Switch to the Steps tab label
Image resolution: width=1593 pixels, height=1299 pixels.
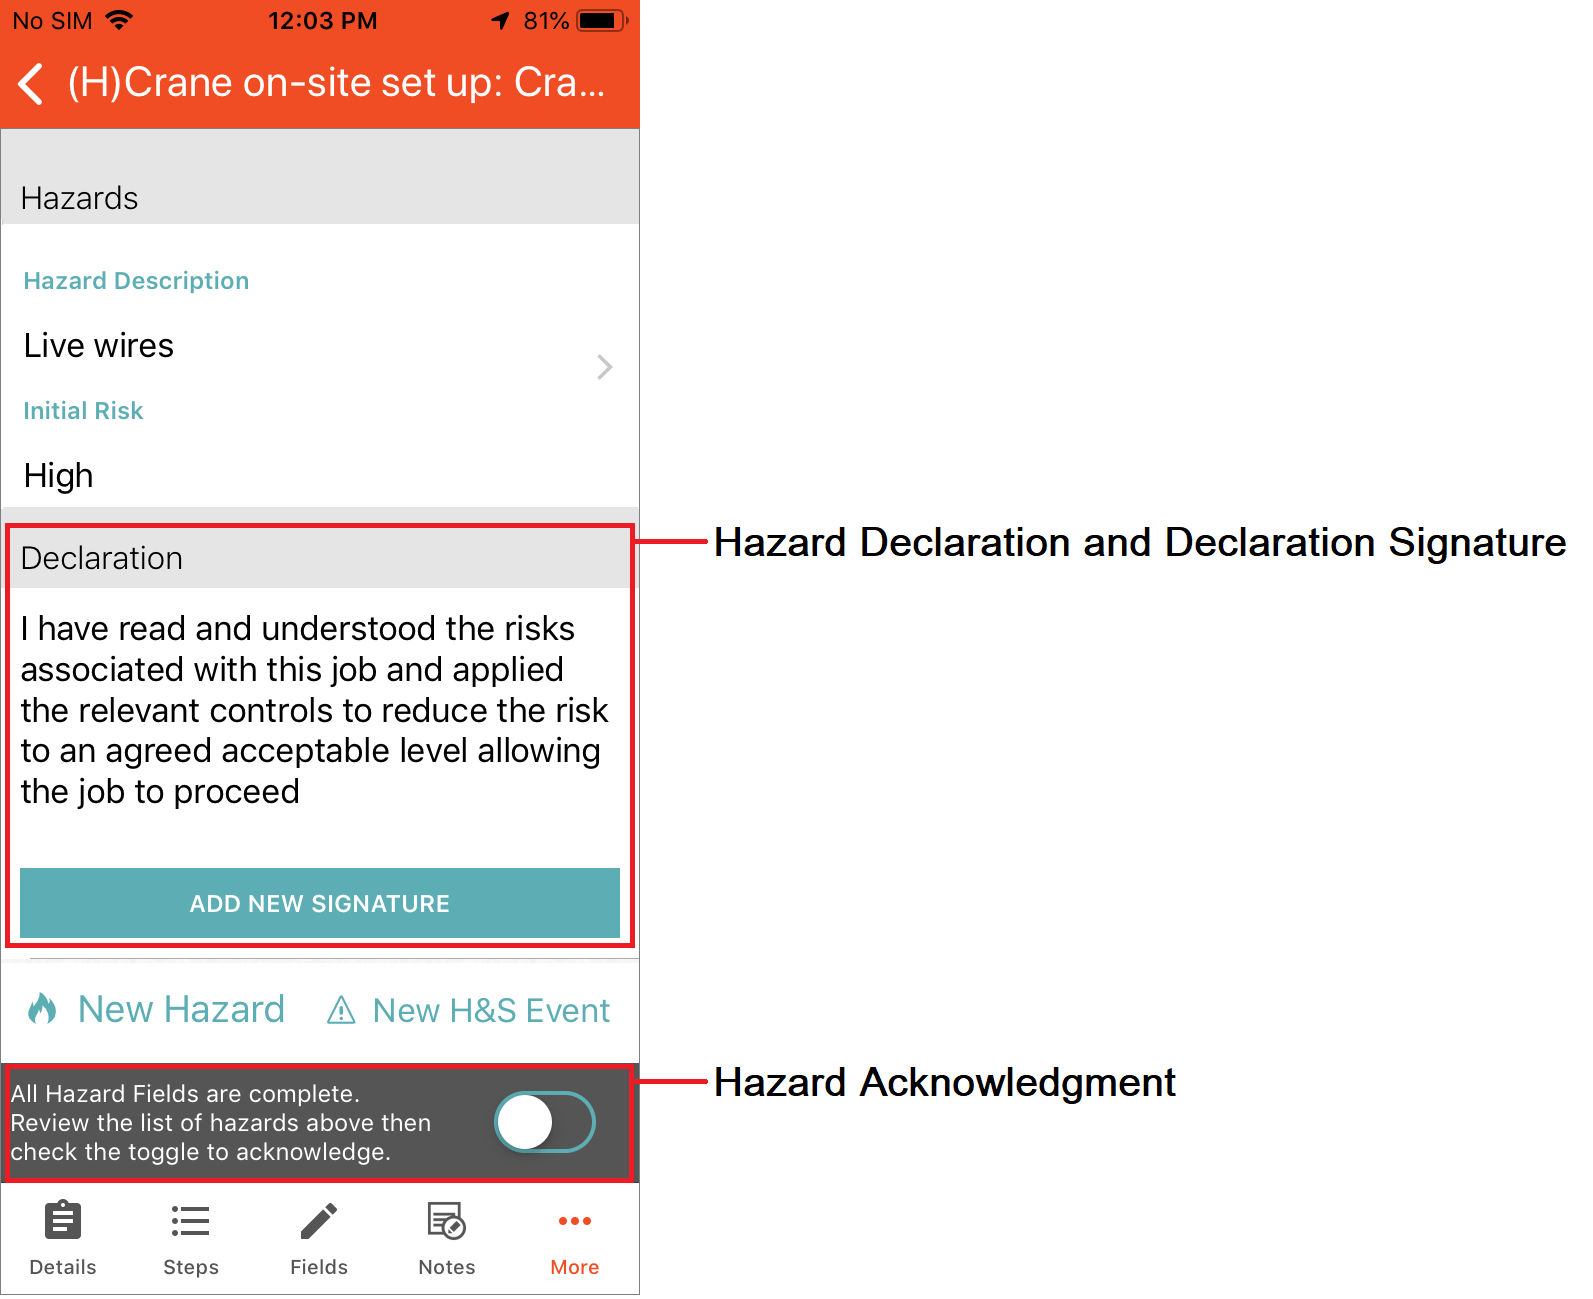pos(191,1267)
